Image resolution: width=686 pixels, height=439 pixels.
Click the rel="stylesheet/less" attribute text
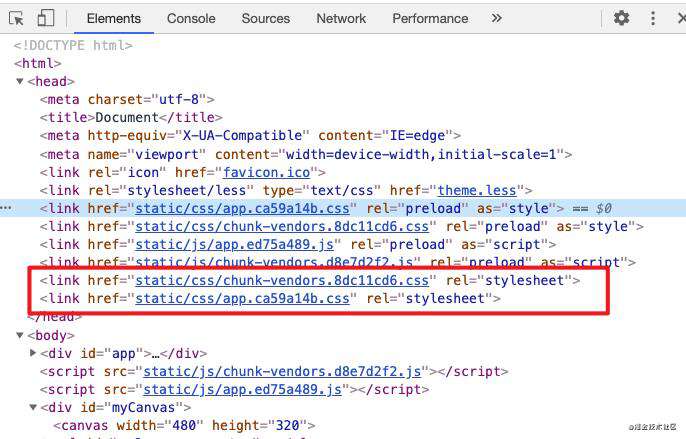pyautogui.click(x=171, y=190)
